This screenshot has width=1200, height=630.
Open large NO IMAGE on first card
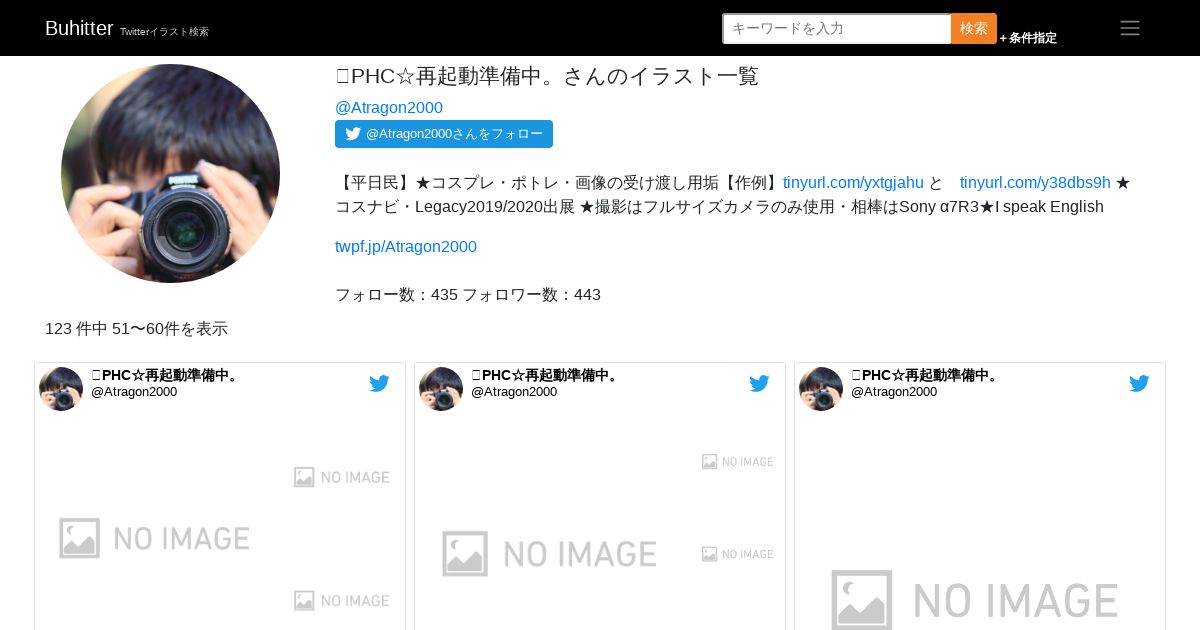point(155,538)
